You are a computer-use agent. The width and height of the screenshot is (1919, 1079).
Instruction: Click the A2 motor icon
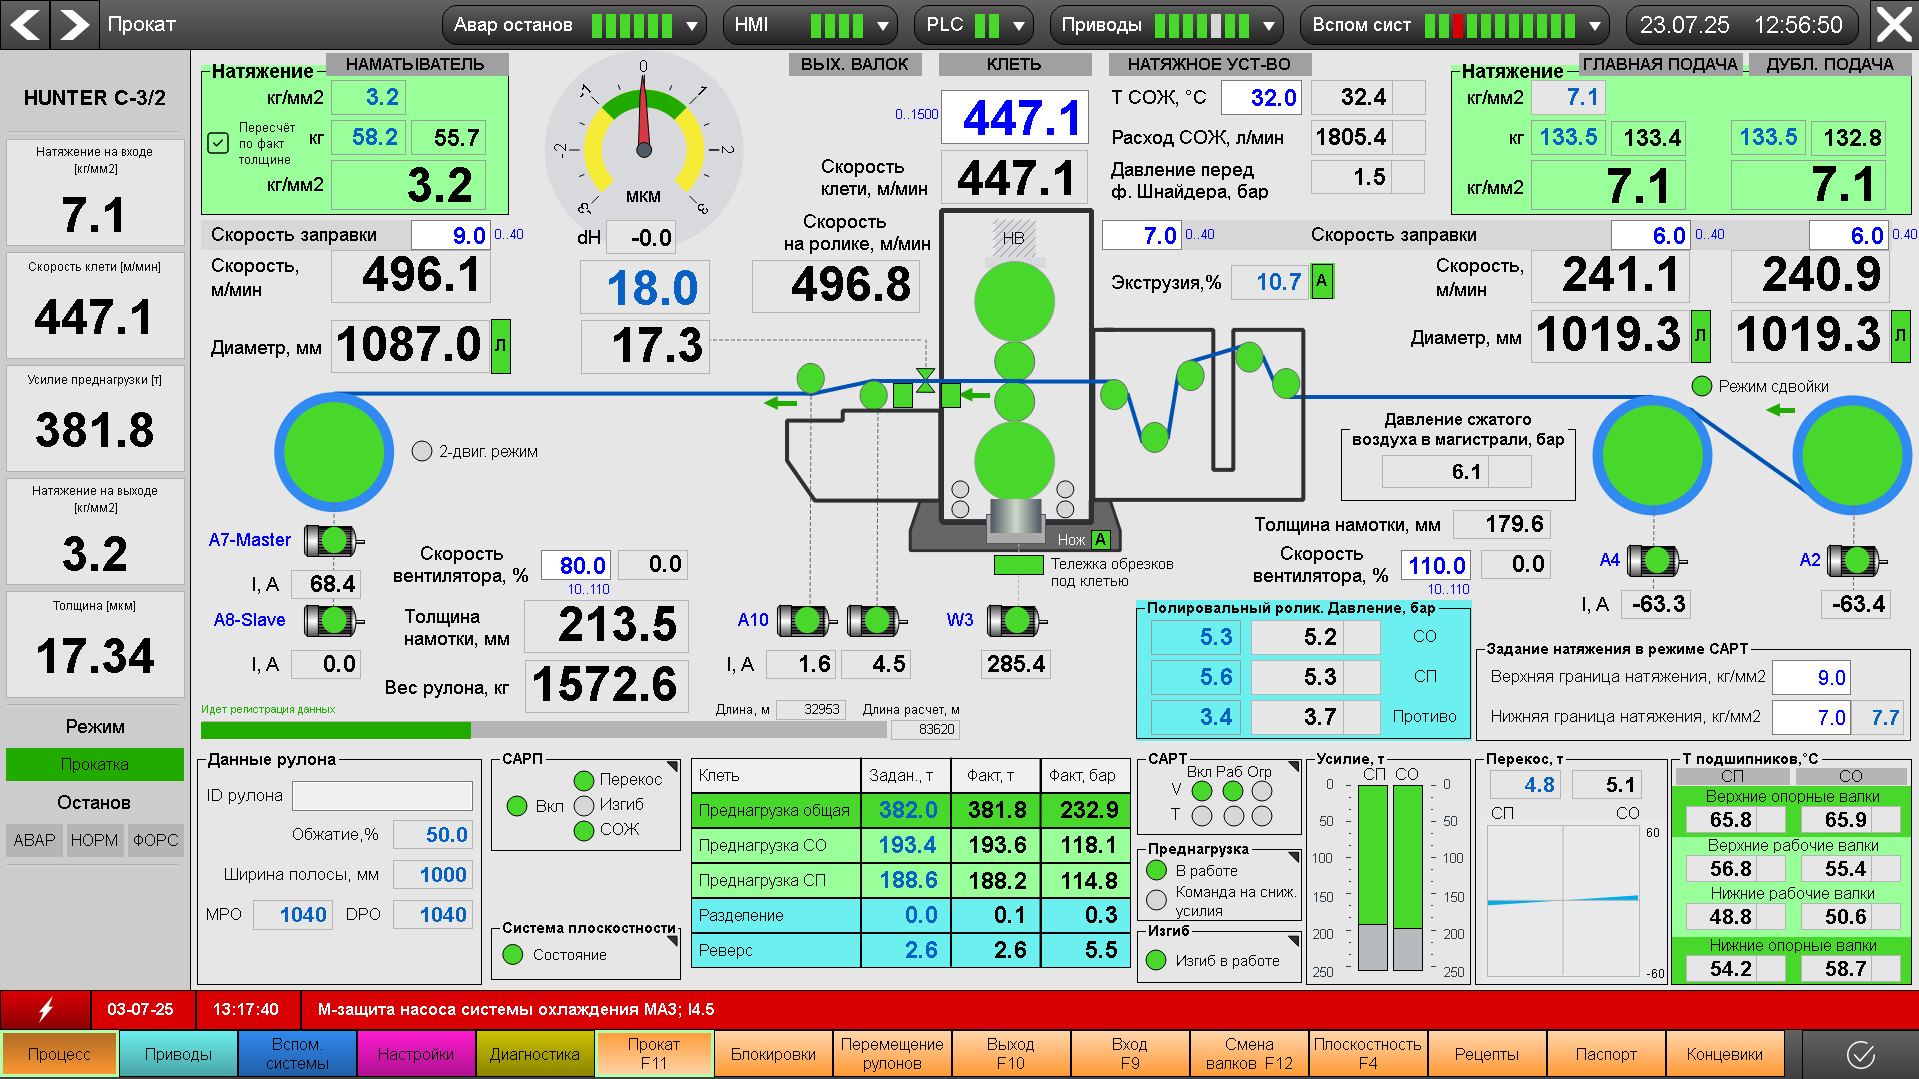pos(1856,561)
